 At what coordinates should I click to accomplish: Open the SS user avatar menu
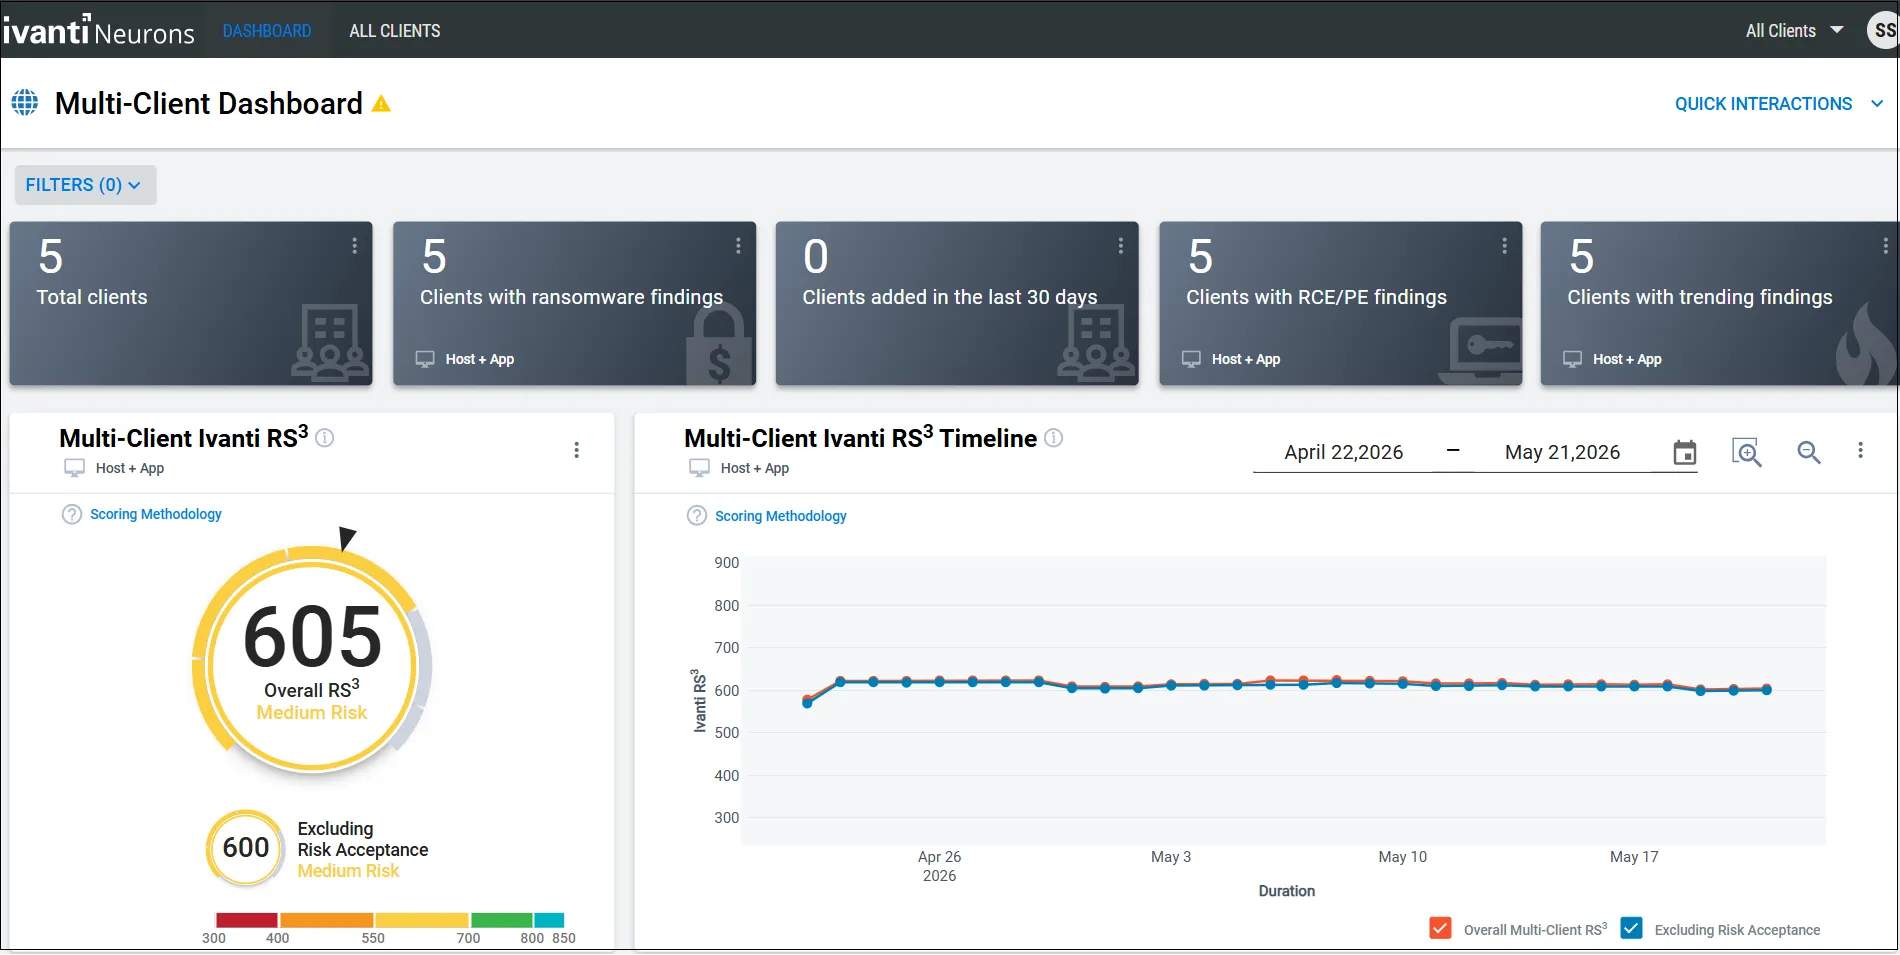(x=1883, y=30)
